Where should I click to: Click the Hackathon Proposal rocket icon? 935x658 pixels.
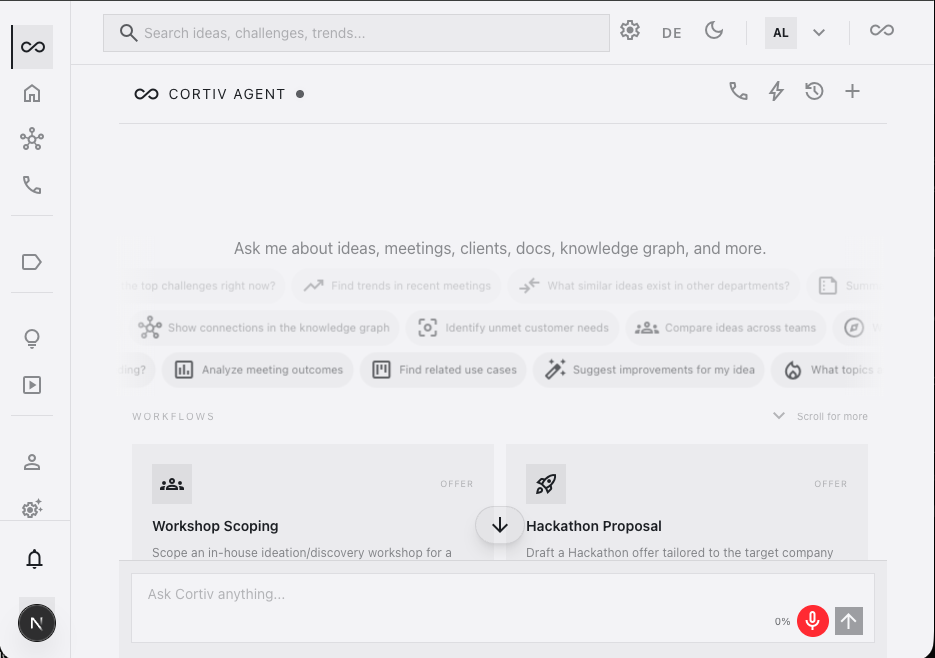pyautogui.click(x=546, y=484)
